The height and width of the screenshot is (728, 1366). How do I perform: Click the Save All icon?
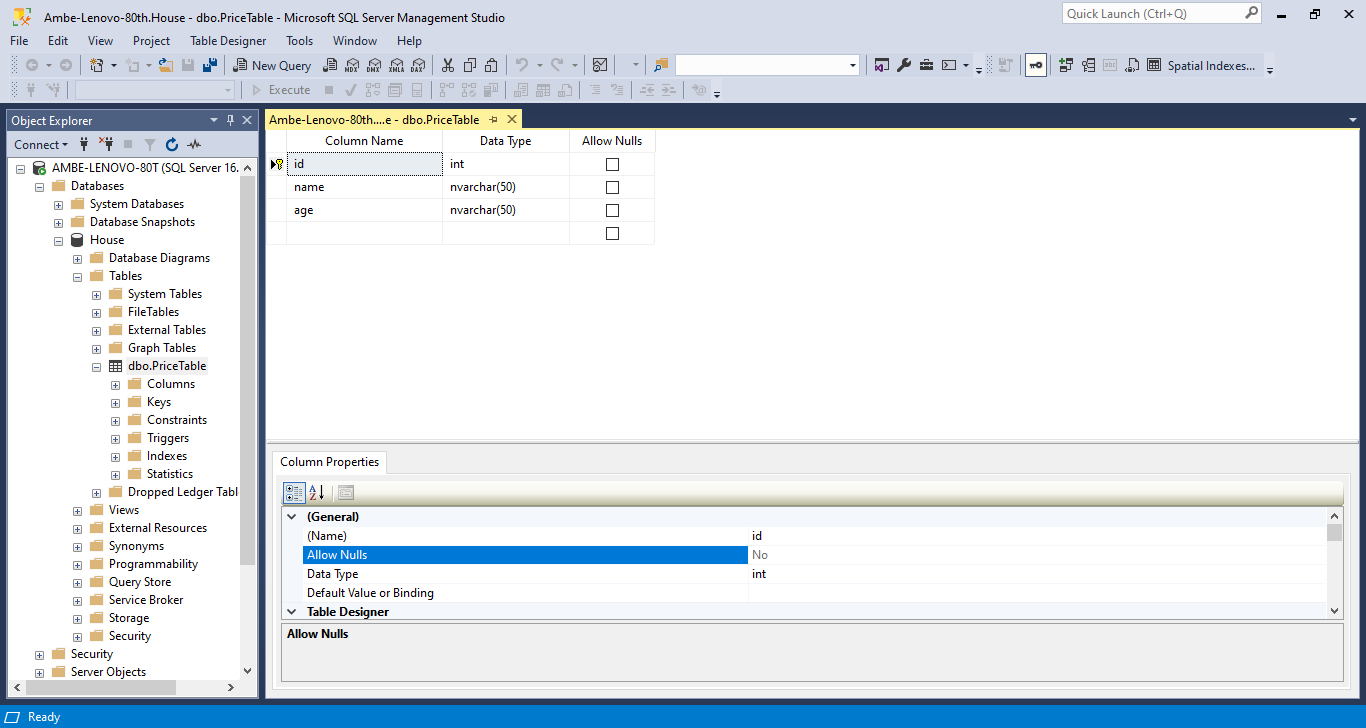(x=210, y=65)
